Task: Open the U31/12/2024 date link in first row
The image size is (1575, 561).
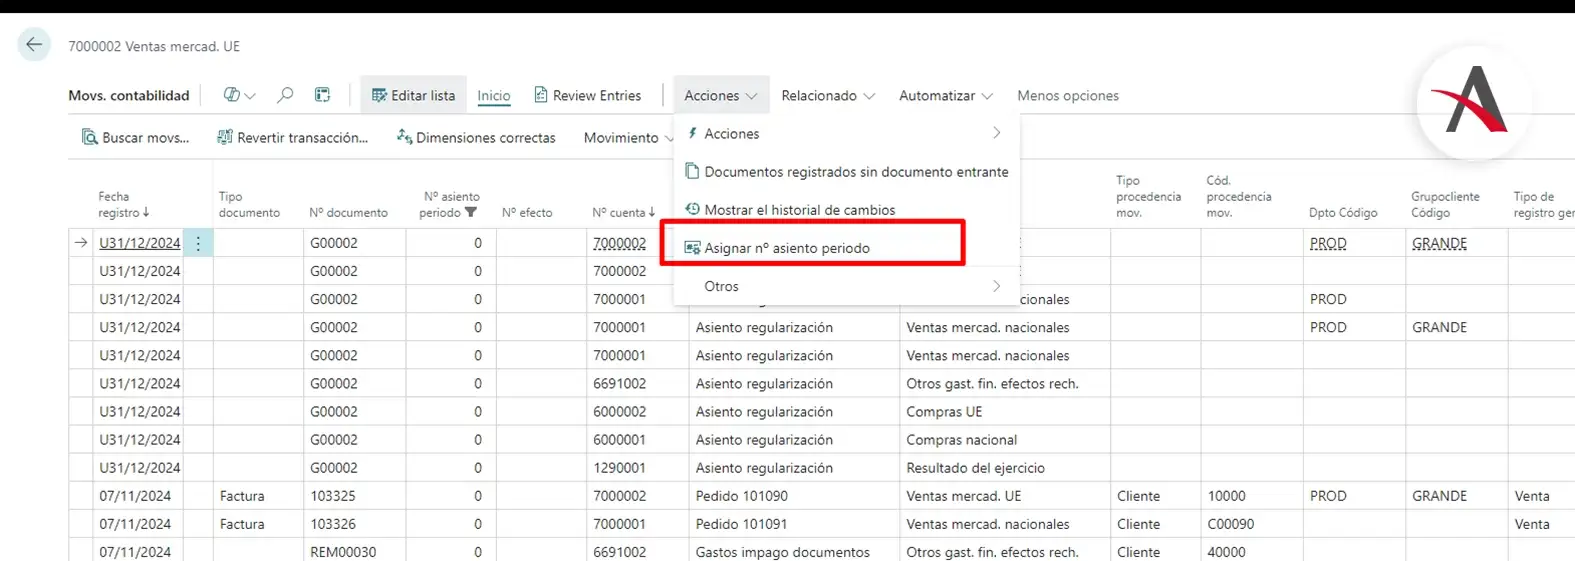Action: coord(139,243)
